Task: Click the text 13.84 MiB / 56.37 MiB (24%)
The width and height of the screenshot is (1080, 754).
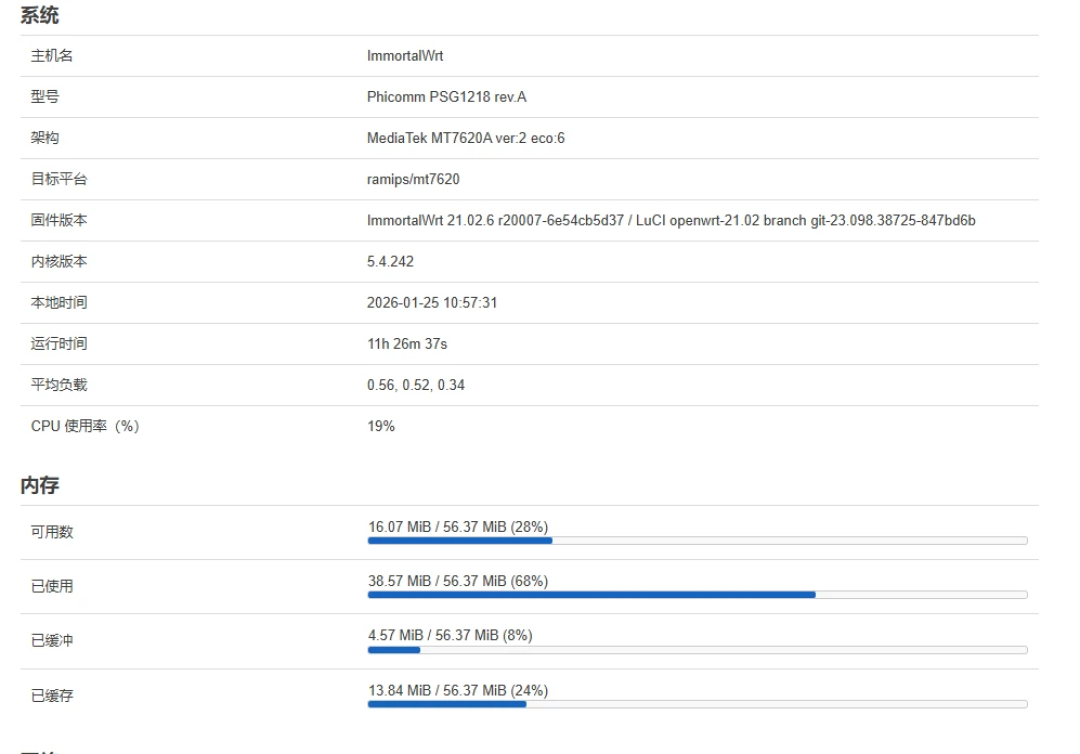Action: [458, 691]
